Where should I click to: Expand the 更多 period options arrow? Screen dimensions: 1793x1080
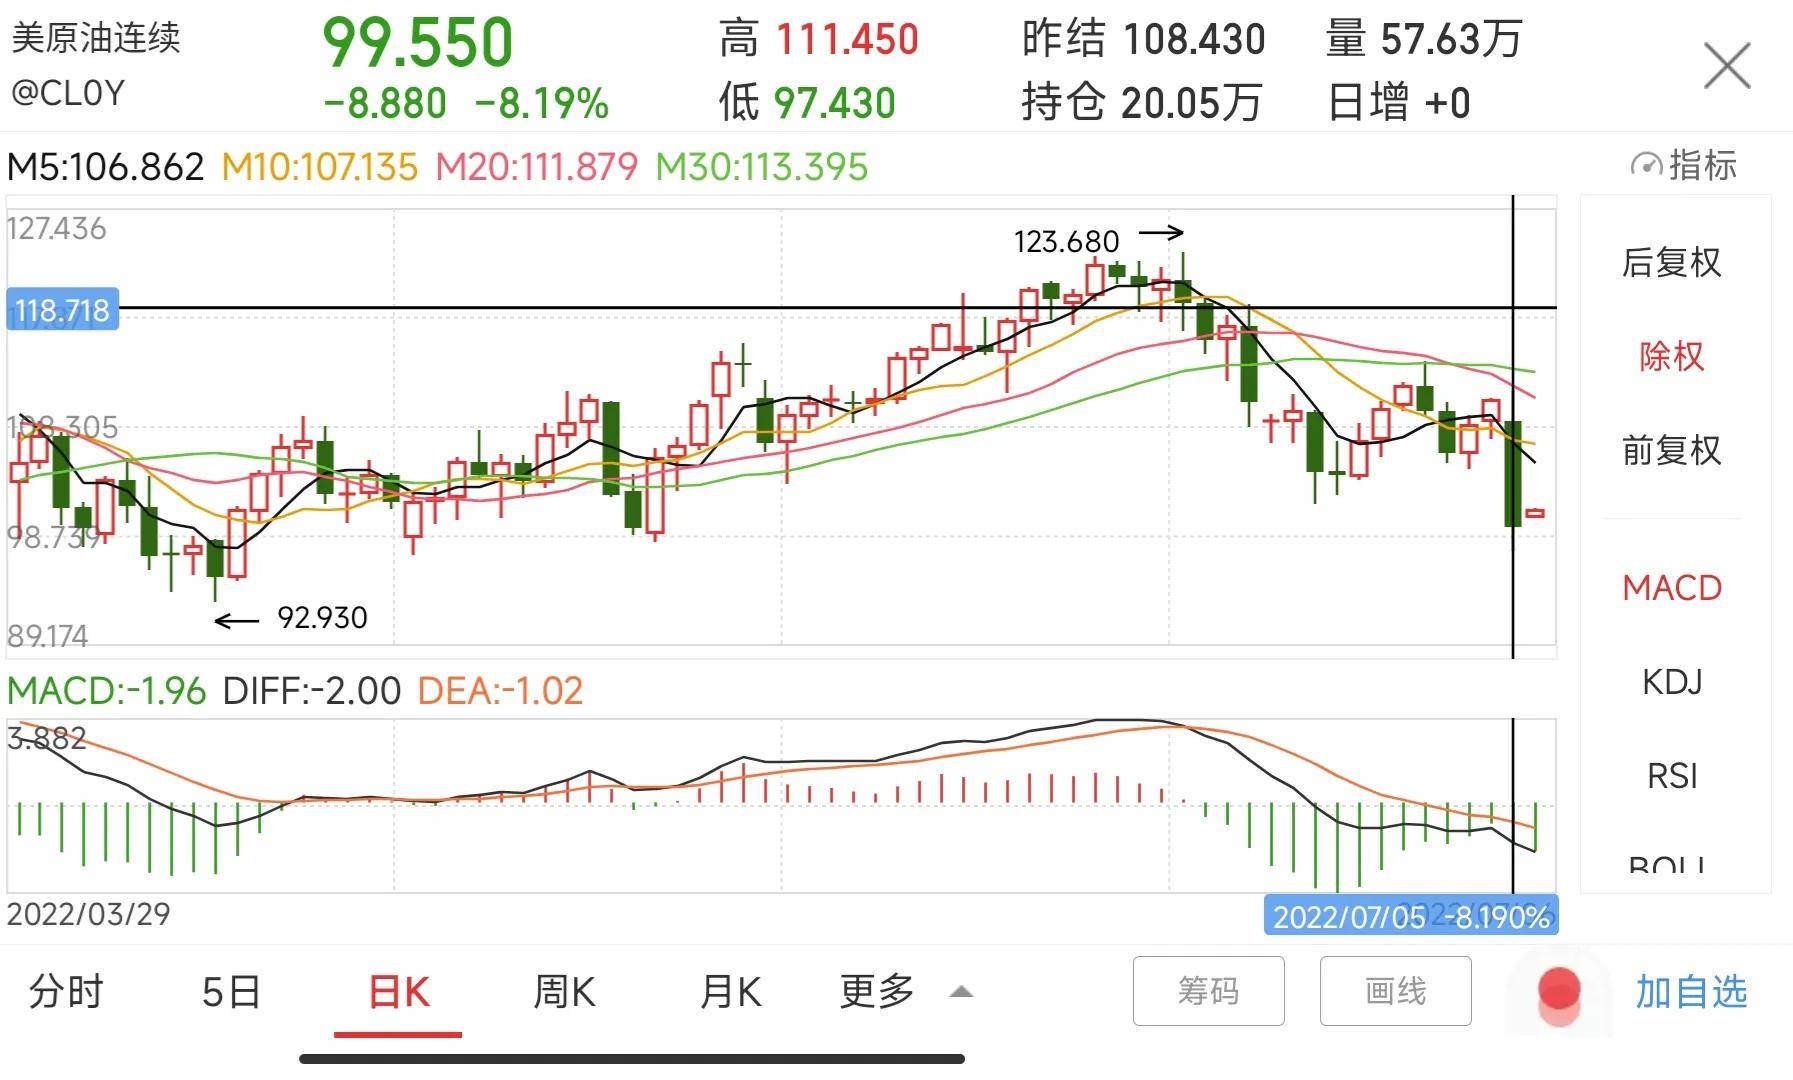coord(961,992)
